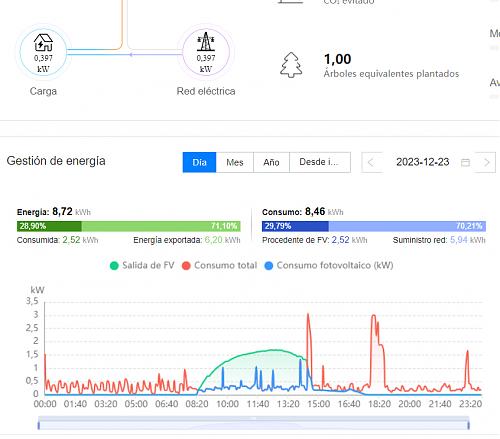Click the Gestión de energía heading
500x439 pixels.
pyautogui.click(x=56, y=161)
